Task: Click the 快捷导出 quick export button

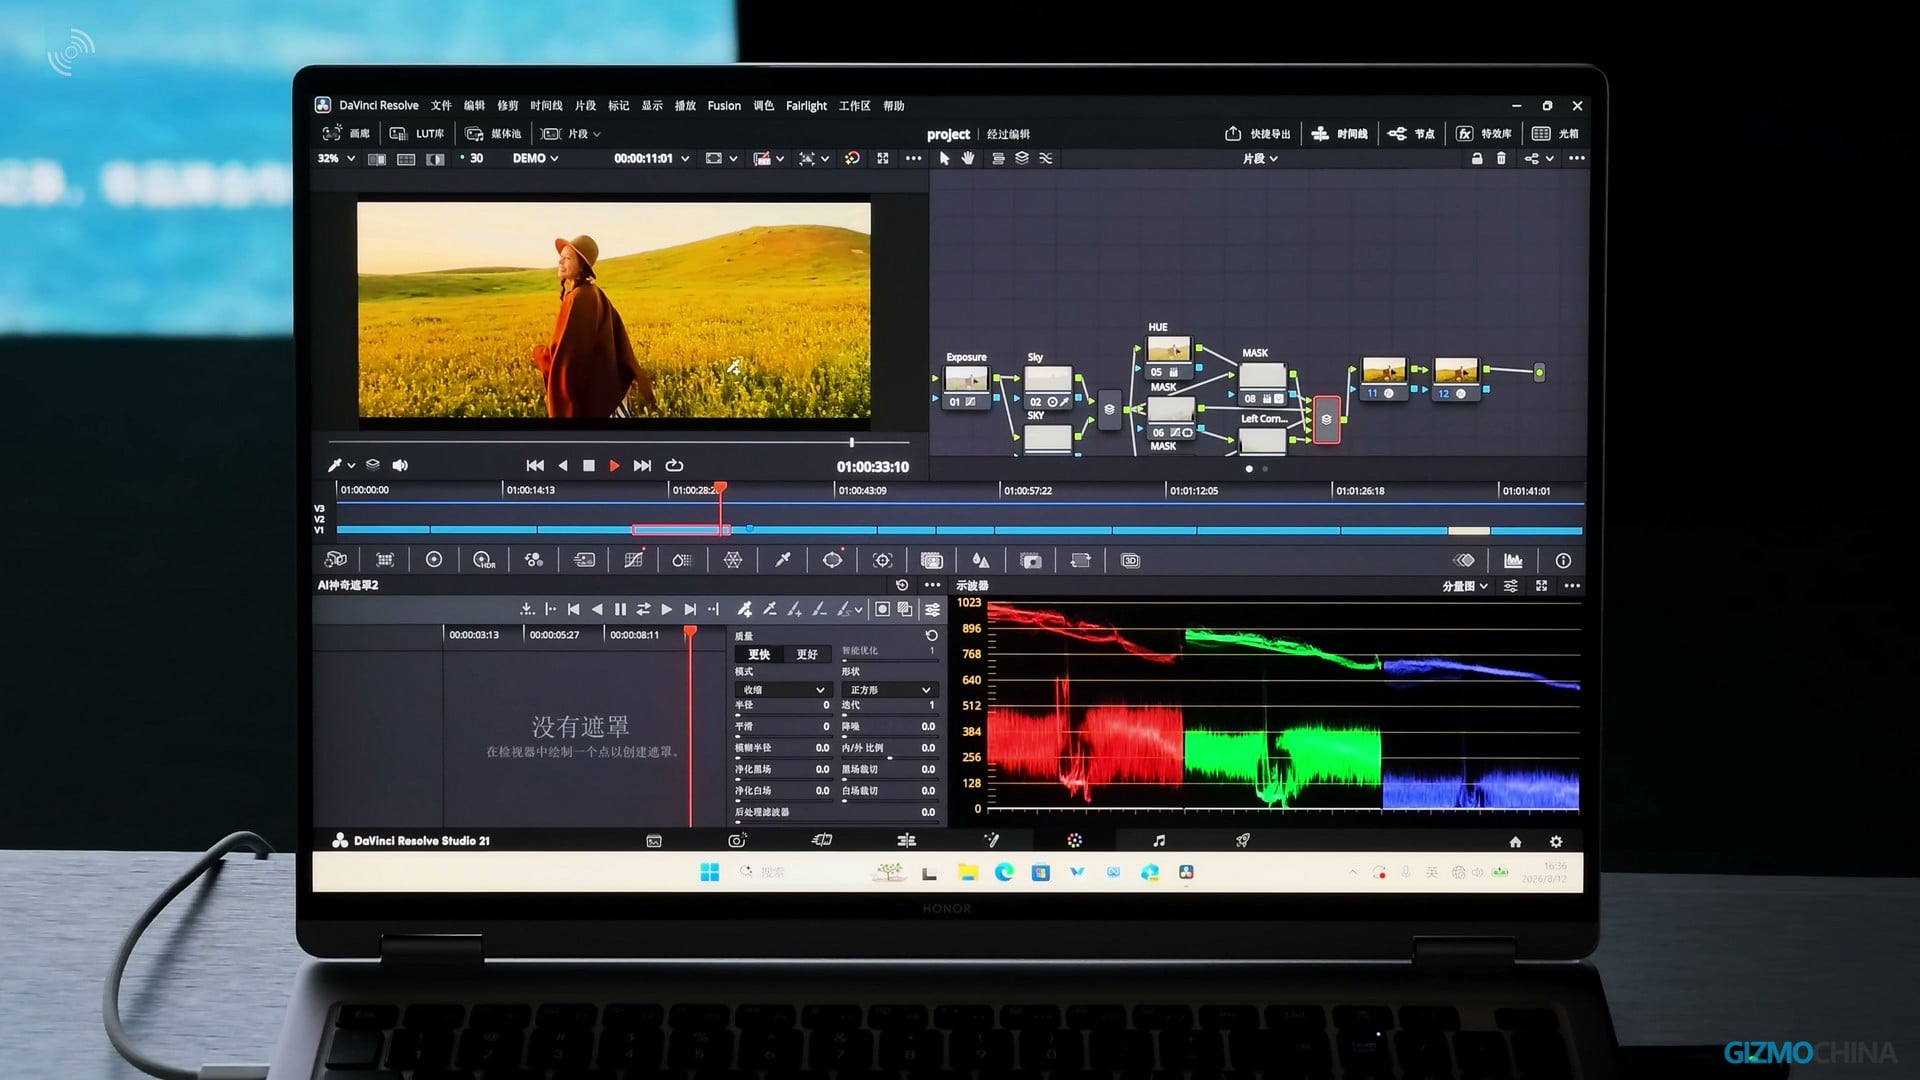Action: click(1258, 134)
